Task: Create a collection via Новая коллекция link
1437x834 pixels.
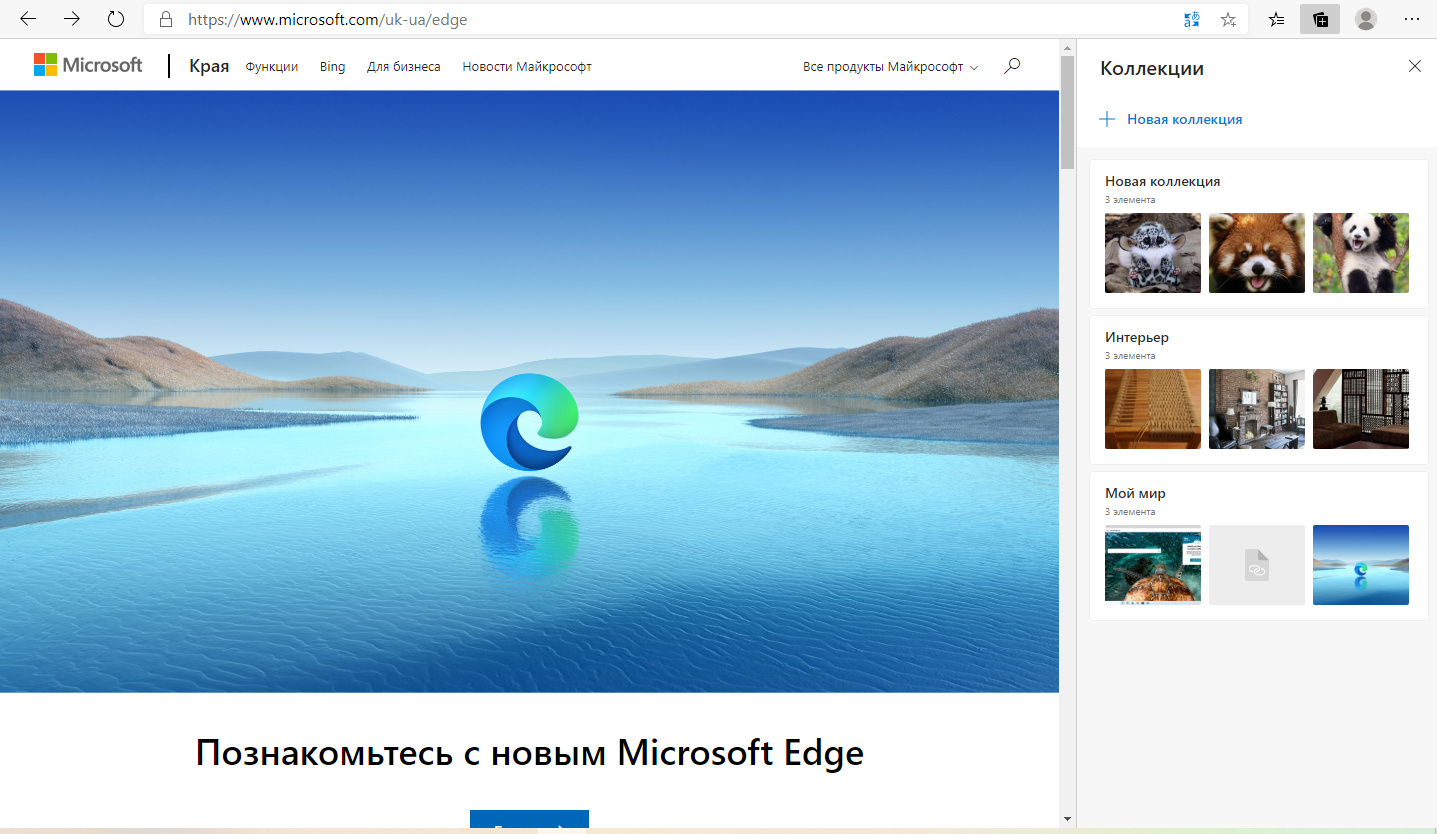Action: coord(1185,119)
